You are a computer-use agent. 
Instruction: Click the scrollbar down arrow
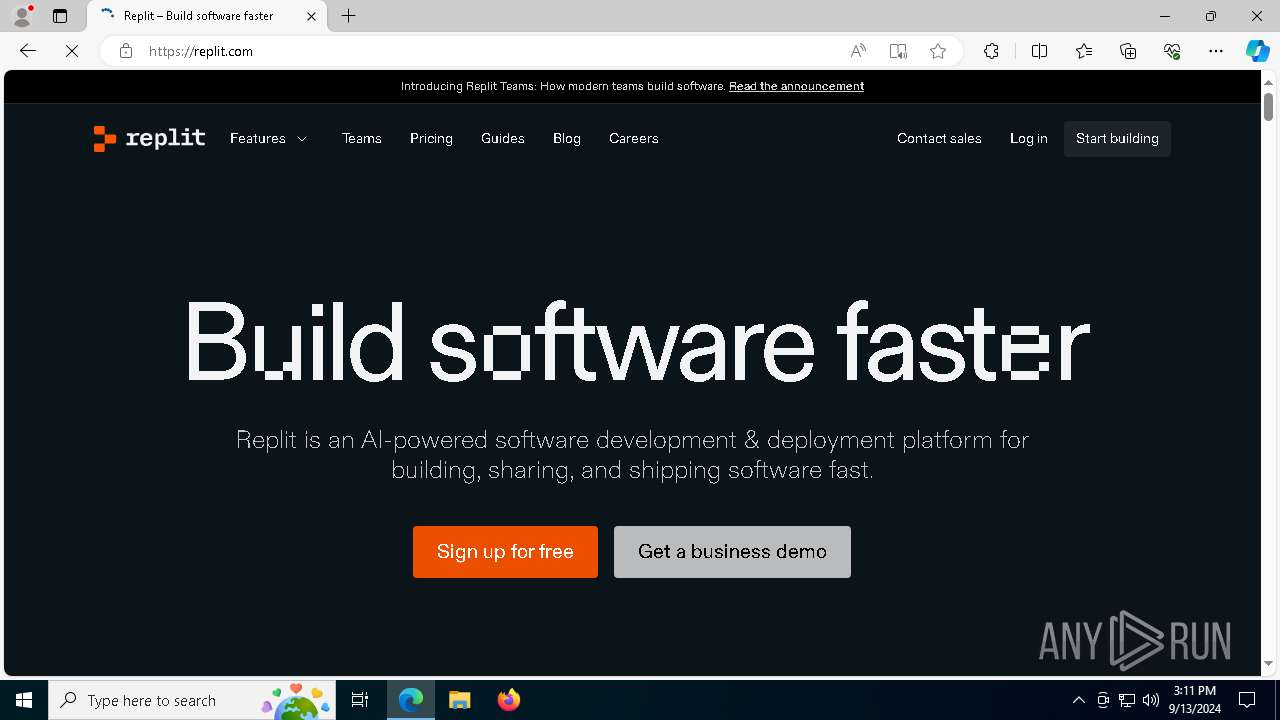coord(1268,663)
